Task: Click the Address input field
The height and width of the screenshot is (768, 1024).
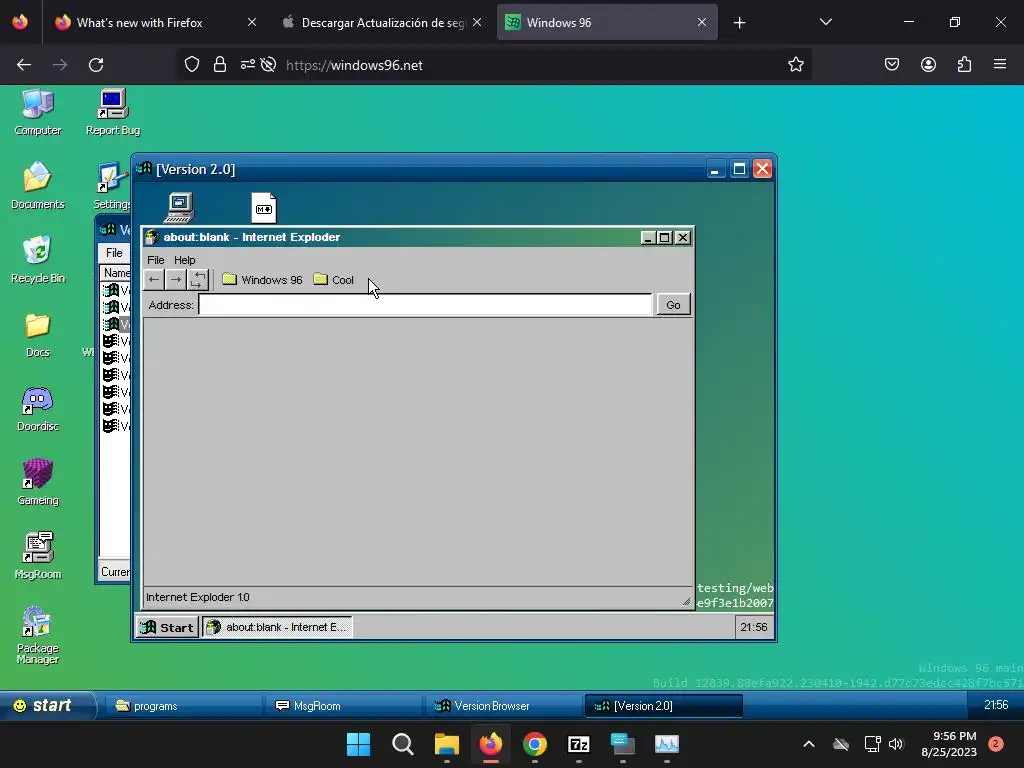Action: click(x=425, y=305)
